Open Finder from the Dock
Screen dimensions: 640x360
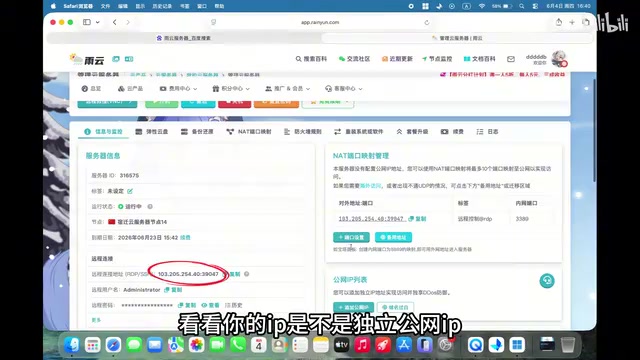(x=72, y=345)
